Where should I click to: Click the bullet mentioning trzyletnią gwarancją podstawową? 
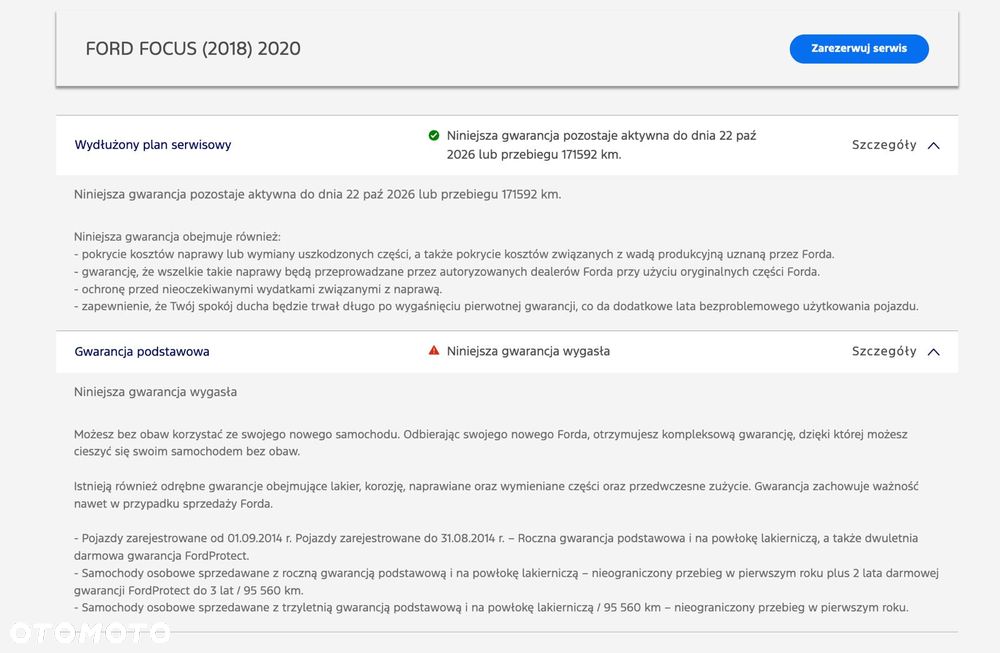click(490, 608)
